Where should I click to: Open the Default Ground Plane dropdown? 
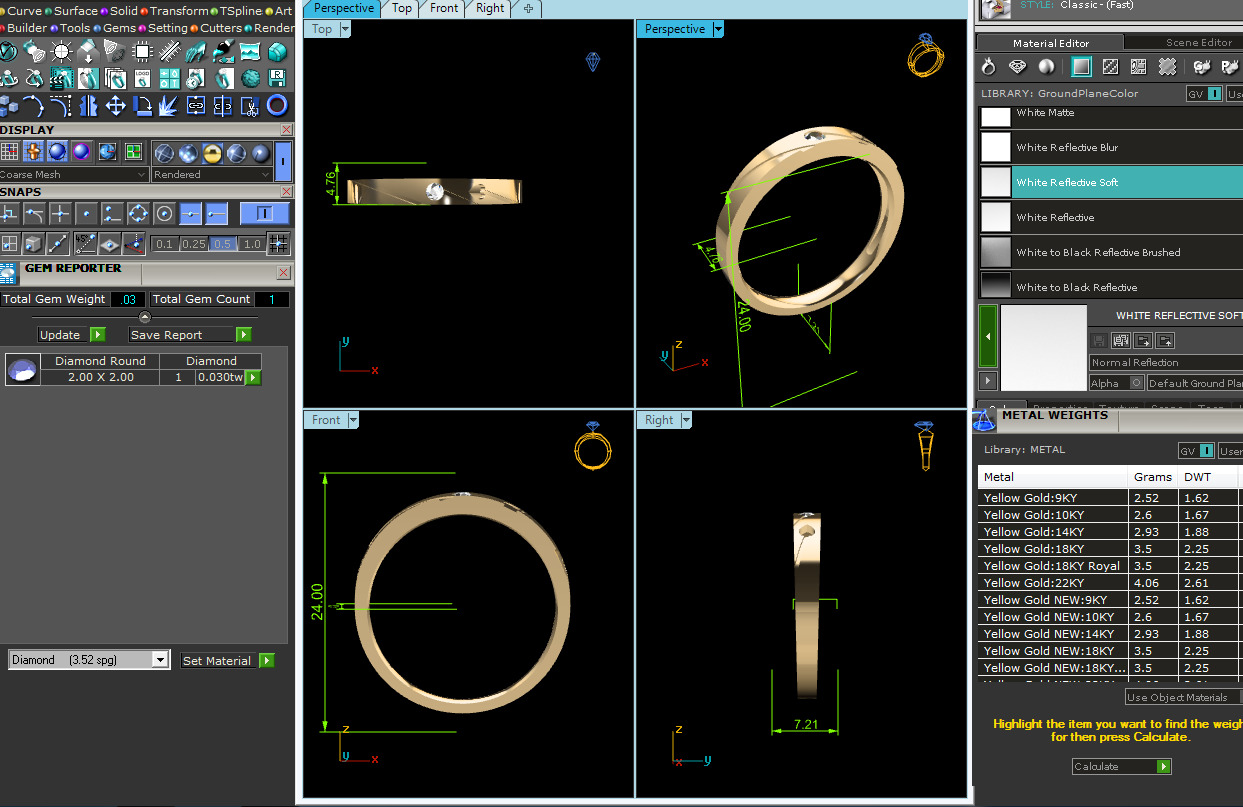pos(1194,383)
